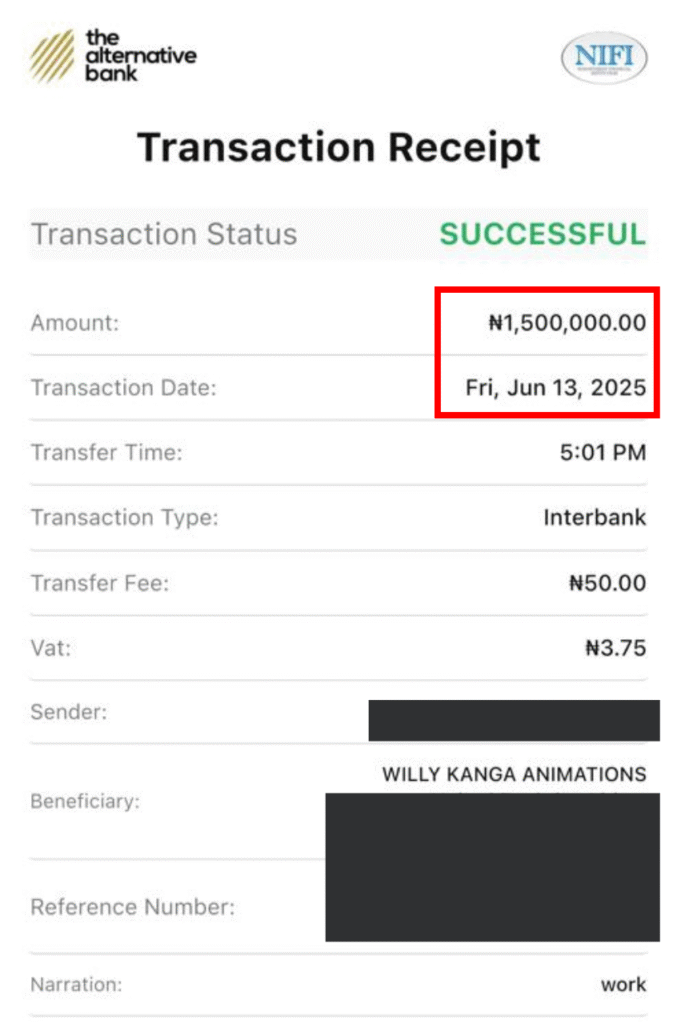Click the Transaction Receipt heading
Screen dimensions: 677x1024
(x=338, y=148)
